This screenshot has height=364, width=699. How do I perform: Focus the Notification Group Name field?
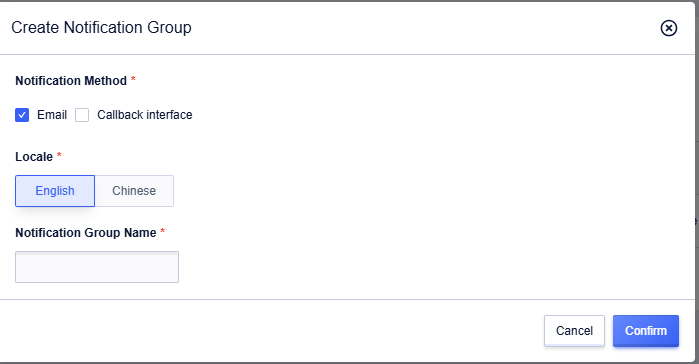coord(97,267)
